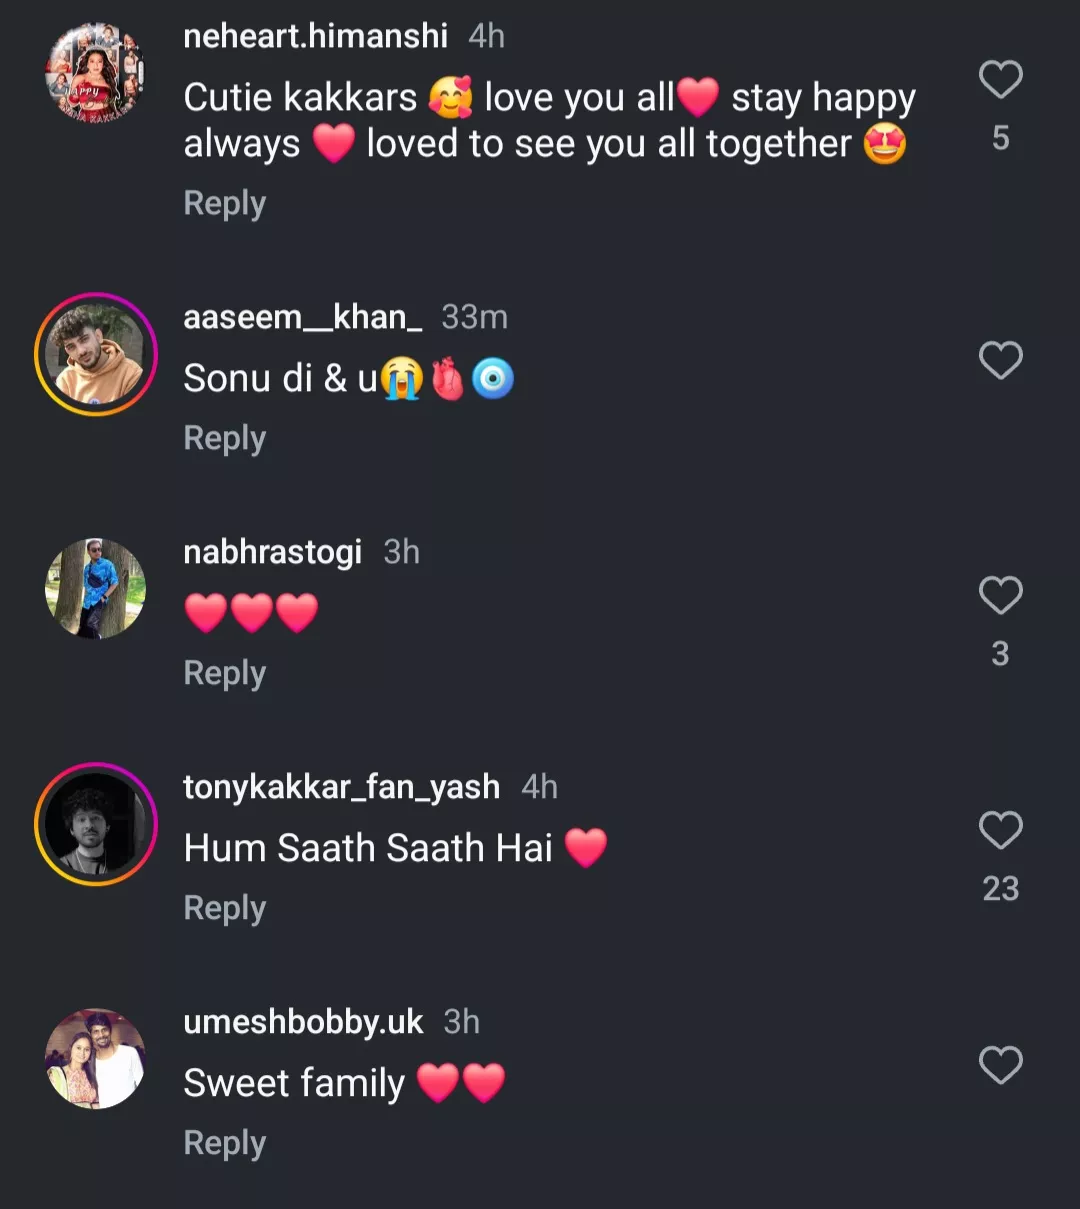View the 23 likes count on Yash's comment
1080x1209 pixels.
1000,888
